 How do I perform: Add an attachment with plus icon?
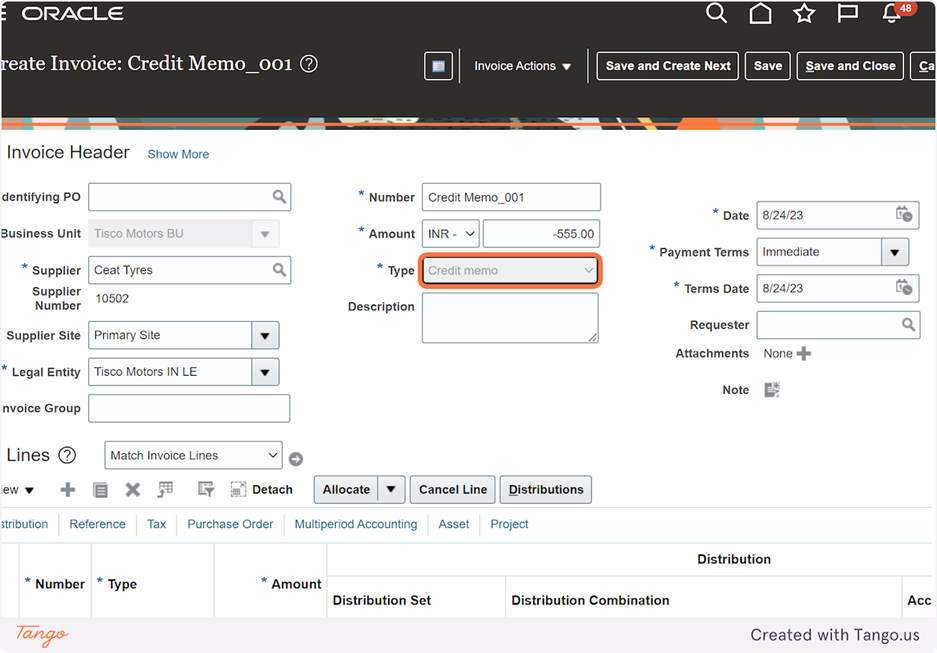(804, 354)
